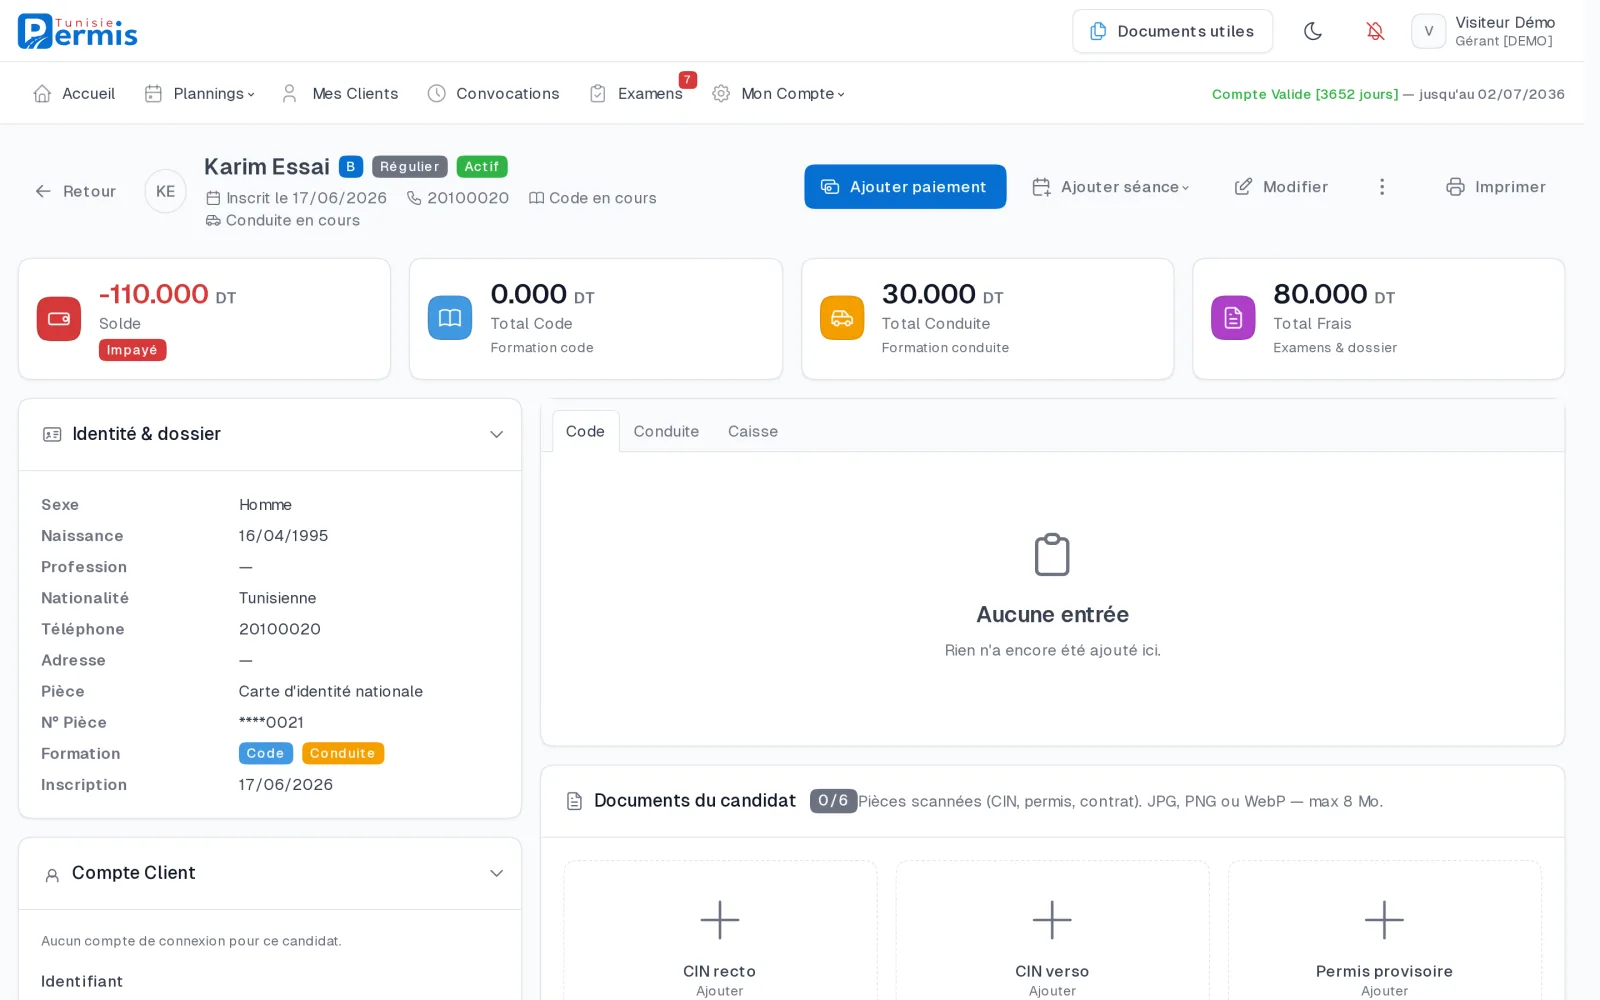Click the empty clipboard icon
This screenshot has height=1000, width=1600.
[1052, 554]
